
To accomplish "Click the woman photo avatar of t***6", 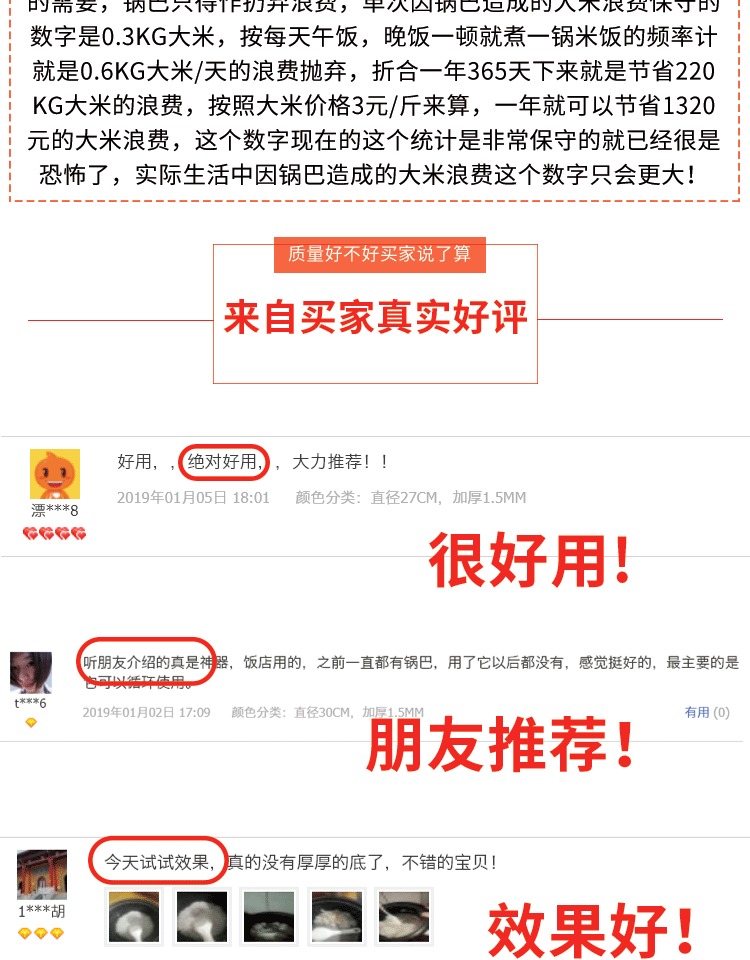I will 31,673.
